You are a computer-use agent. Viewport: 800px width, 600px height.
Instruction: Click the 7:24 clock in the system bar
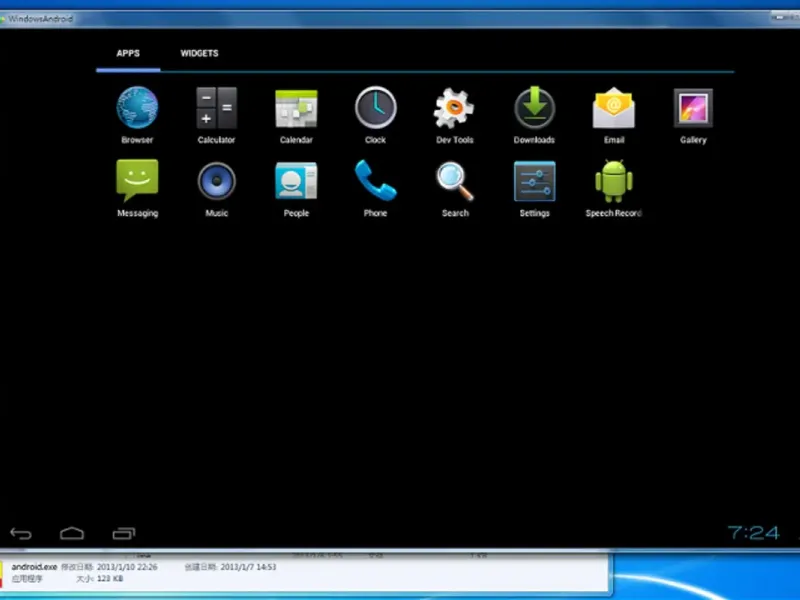coord(754,533)
